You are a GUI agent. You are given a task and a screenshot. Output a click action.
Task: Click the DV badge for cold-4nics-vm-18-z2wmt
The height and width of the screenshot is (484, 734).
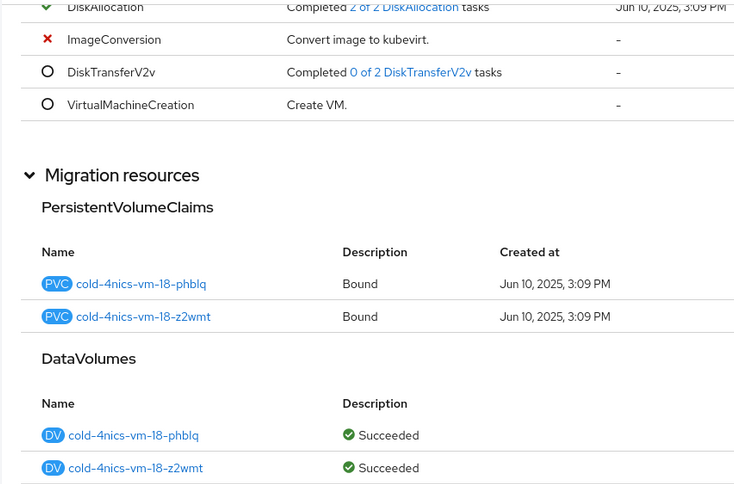pos(53,468)
